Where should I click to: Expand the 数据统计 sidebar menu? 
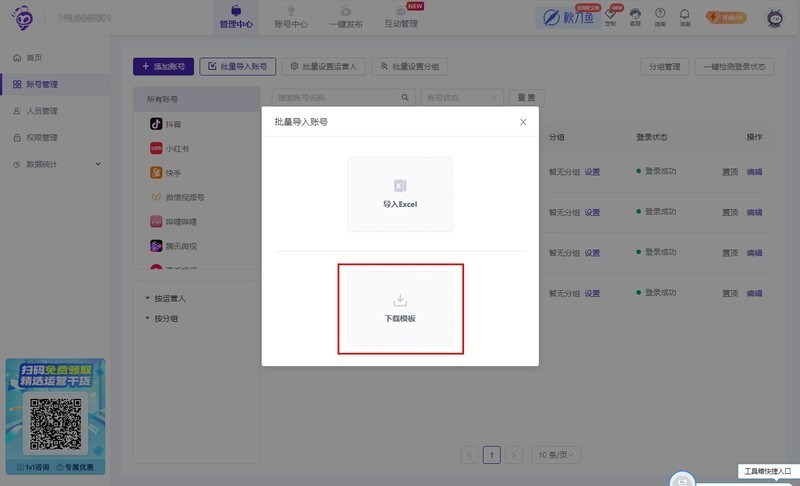point(55,164)
